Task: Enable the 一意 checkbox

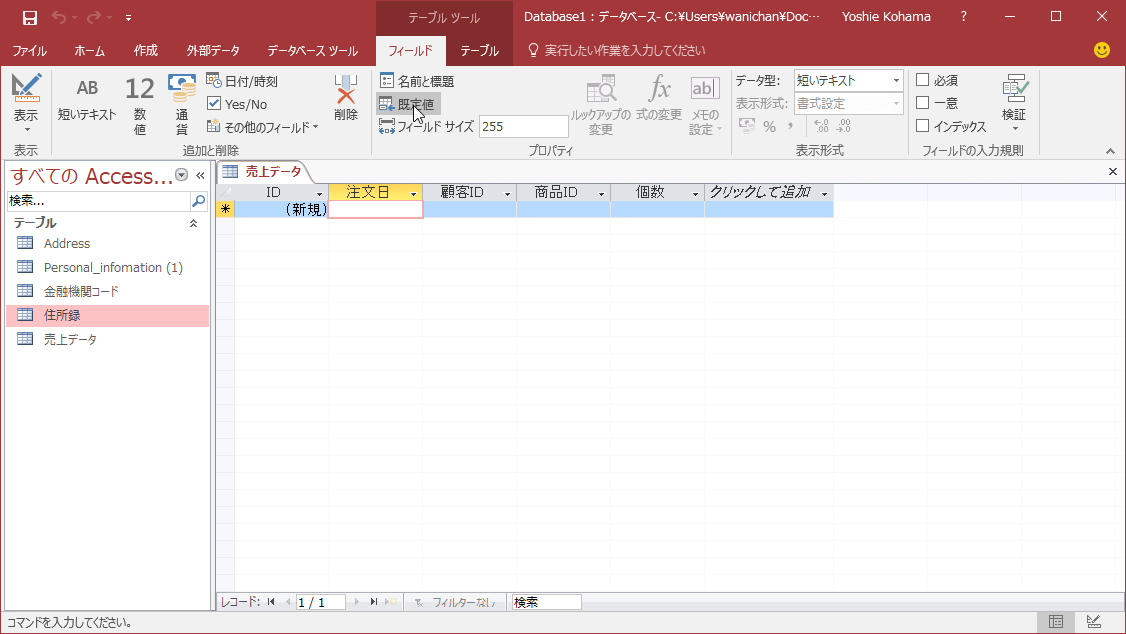Action: tap(923, 103)
